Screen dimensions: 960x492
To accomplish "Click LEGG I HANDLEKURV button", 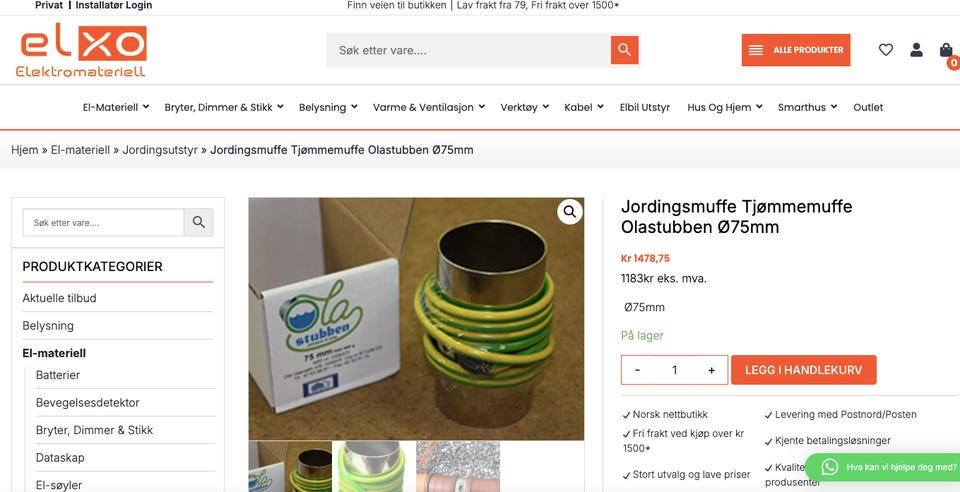I will tap(803, 370).
